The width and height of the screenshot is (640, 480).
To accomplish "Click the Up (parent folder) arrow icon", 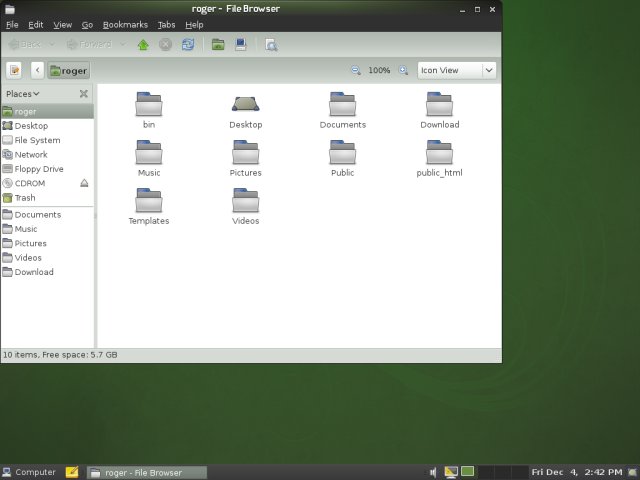I will click(143, 44).
